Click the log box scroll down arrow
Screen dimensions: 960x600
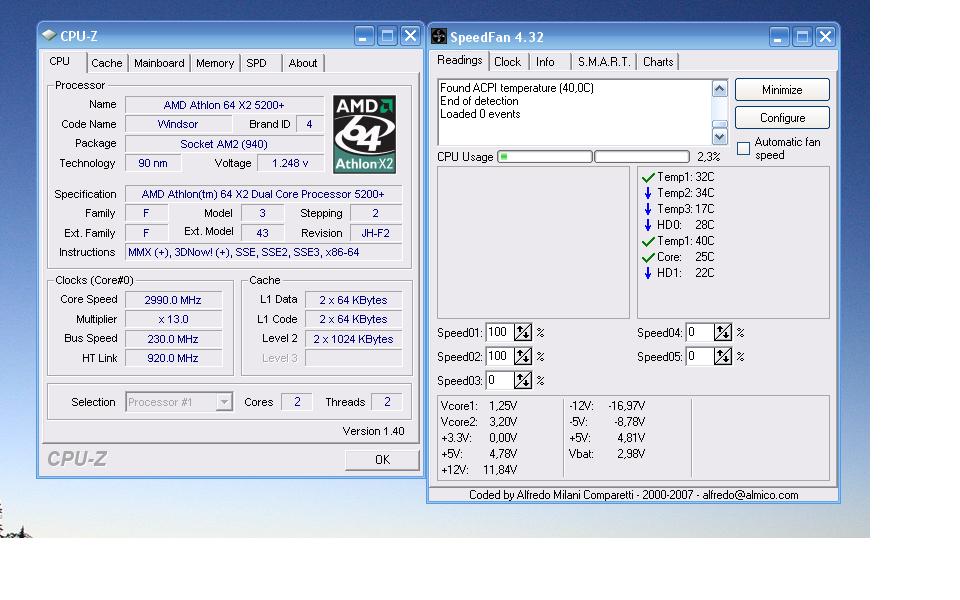pyautogui.click(x=719, y=137)
